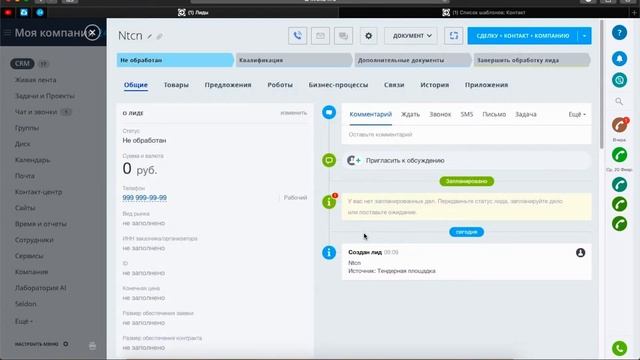The height and width of the screenshot is (360, 640).
Task: Switch to the Предложения tab
Action: coord(228,85)
